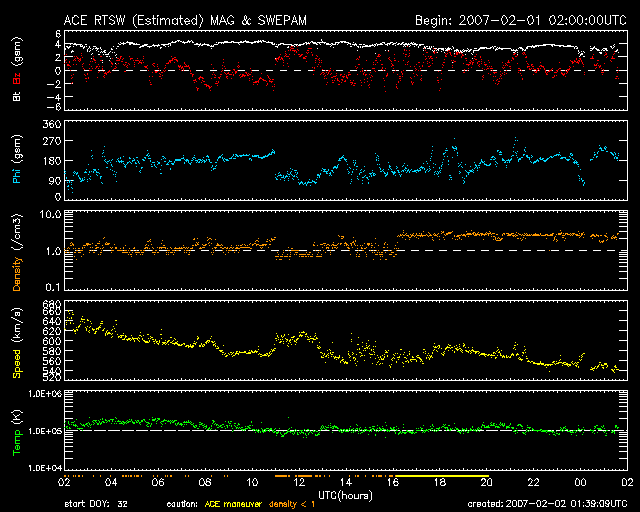Click the white 'Bt' axis label
The image size is (640, 512).
point(17,96)
